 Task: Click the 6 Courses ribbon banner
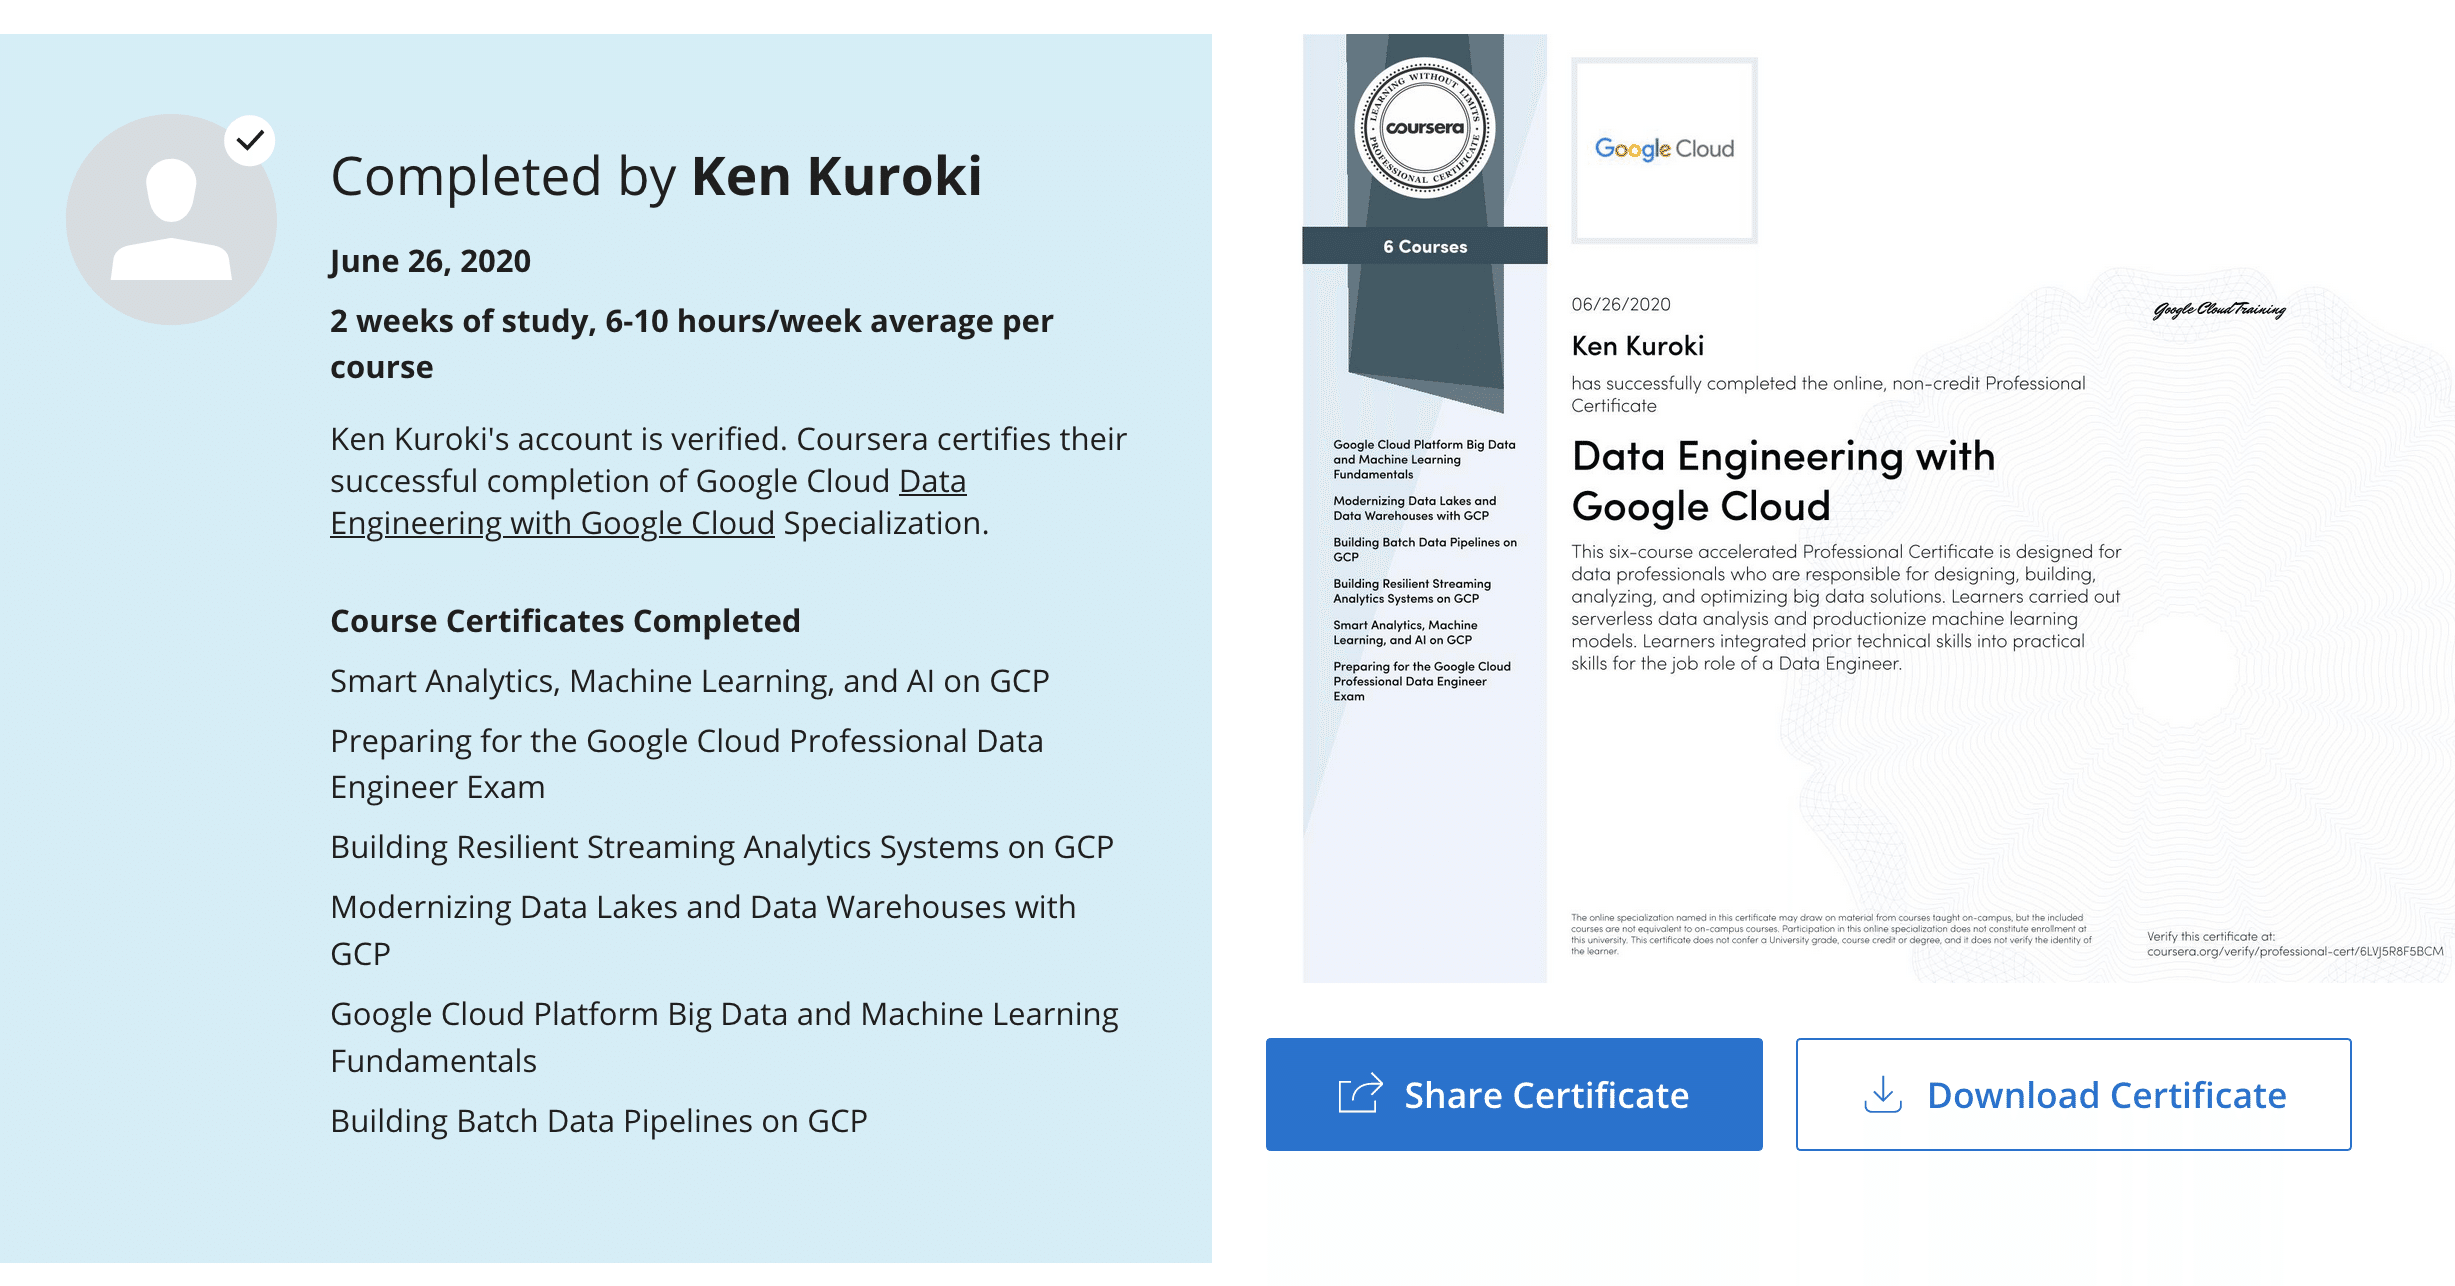(1424, 246)
